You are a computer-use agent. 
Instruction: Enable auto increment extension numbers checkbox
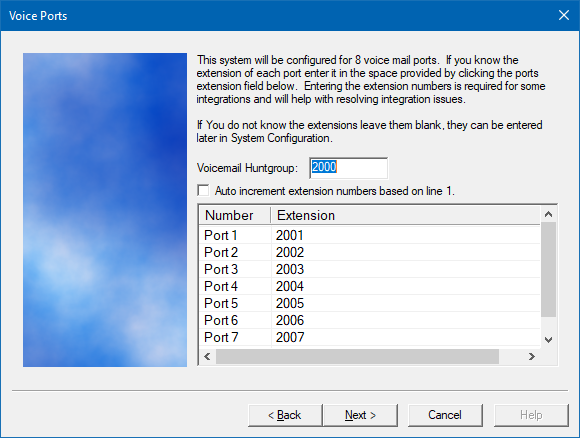[x=203, y=191]
